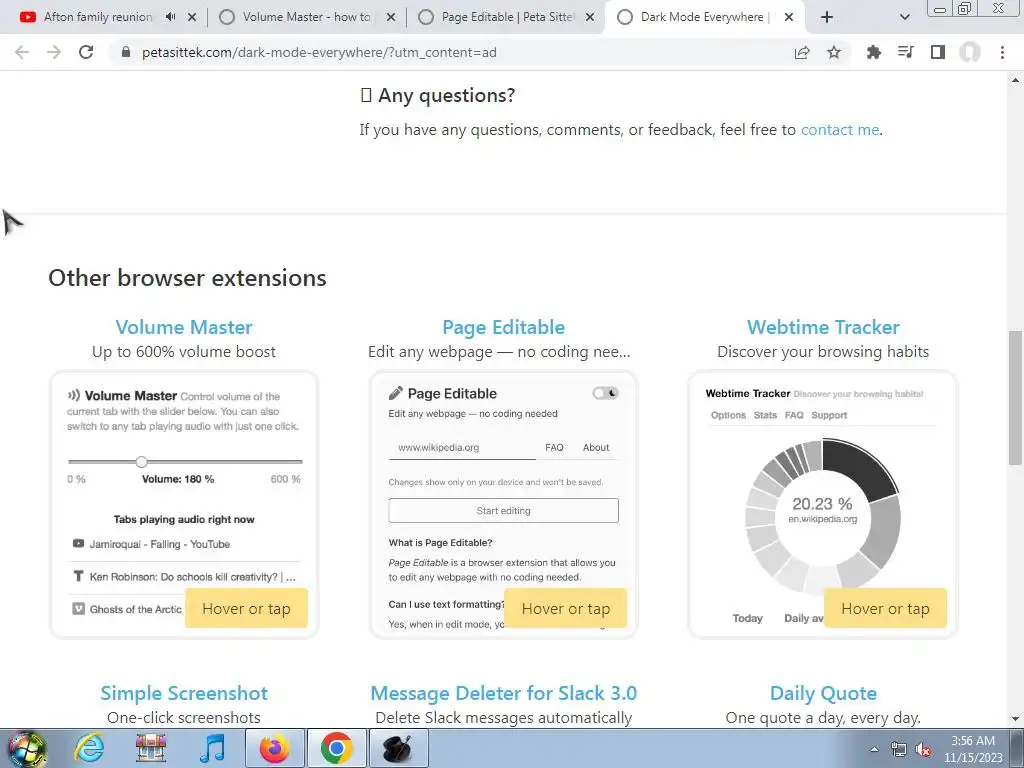The height and width of the screenshot is (768, 1024).
Task: Open media control icon in toolbar
Action: 906,52
